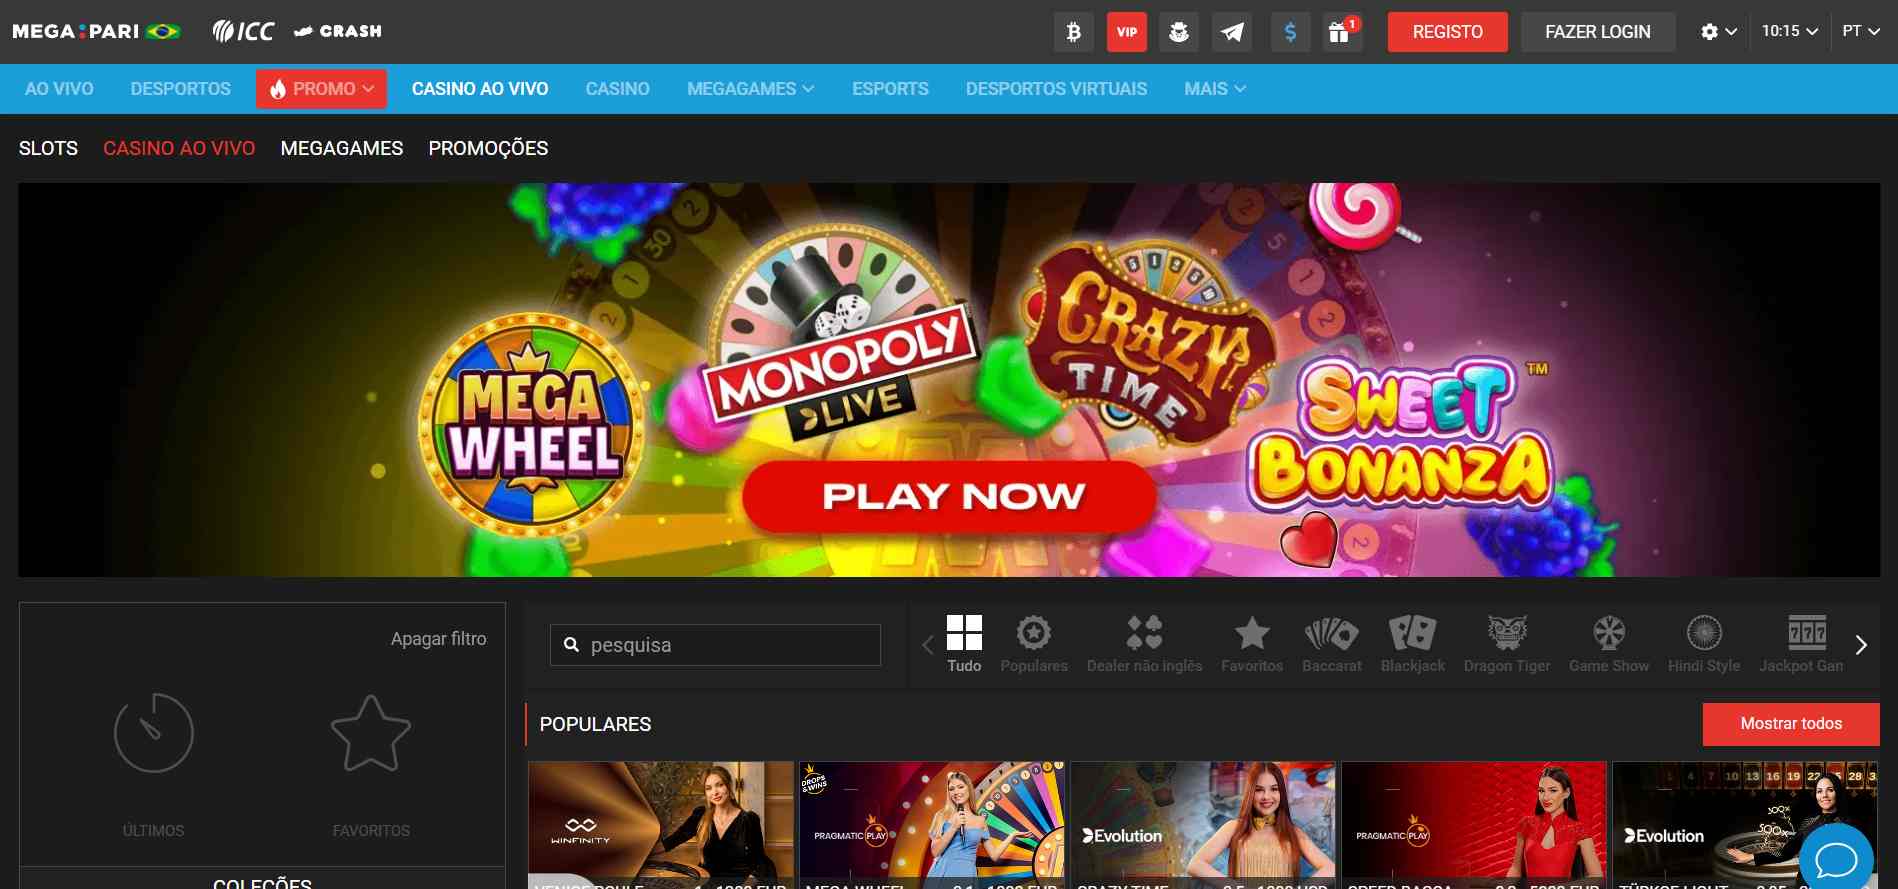
Task: Focus the pesquisa search field
Action: click(x=715, y=645)
